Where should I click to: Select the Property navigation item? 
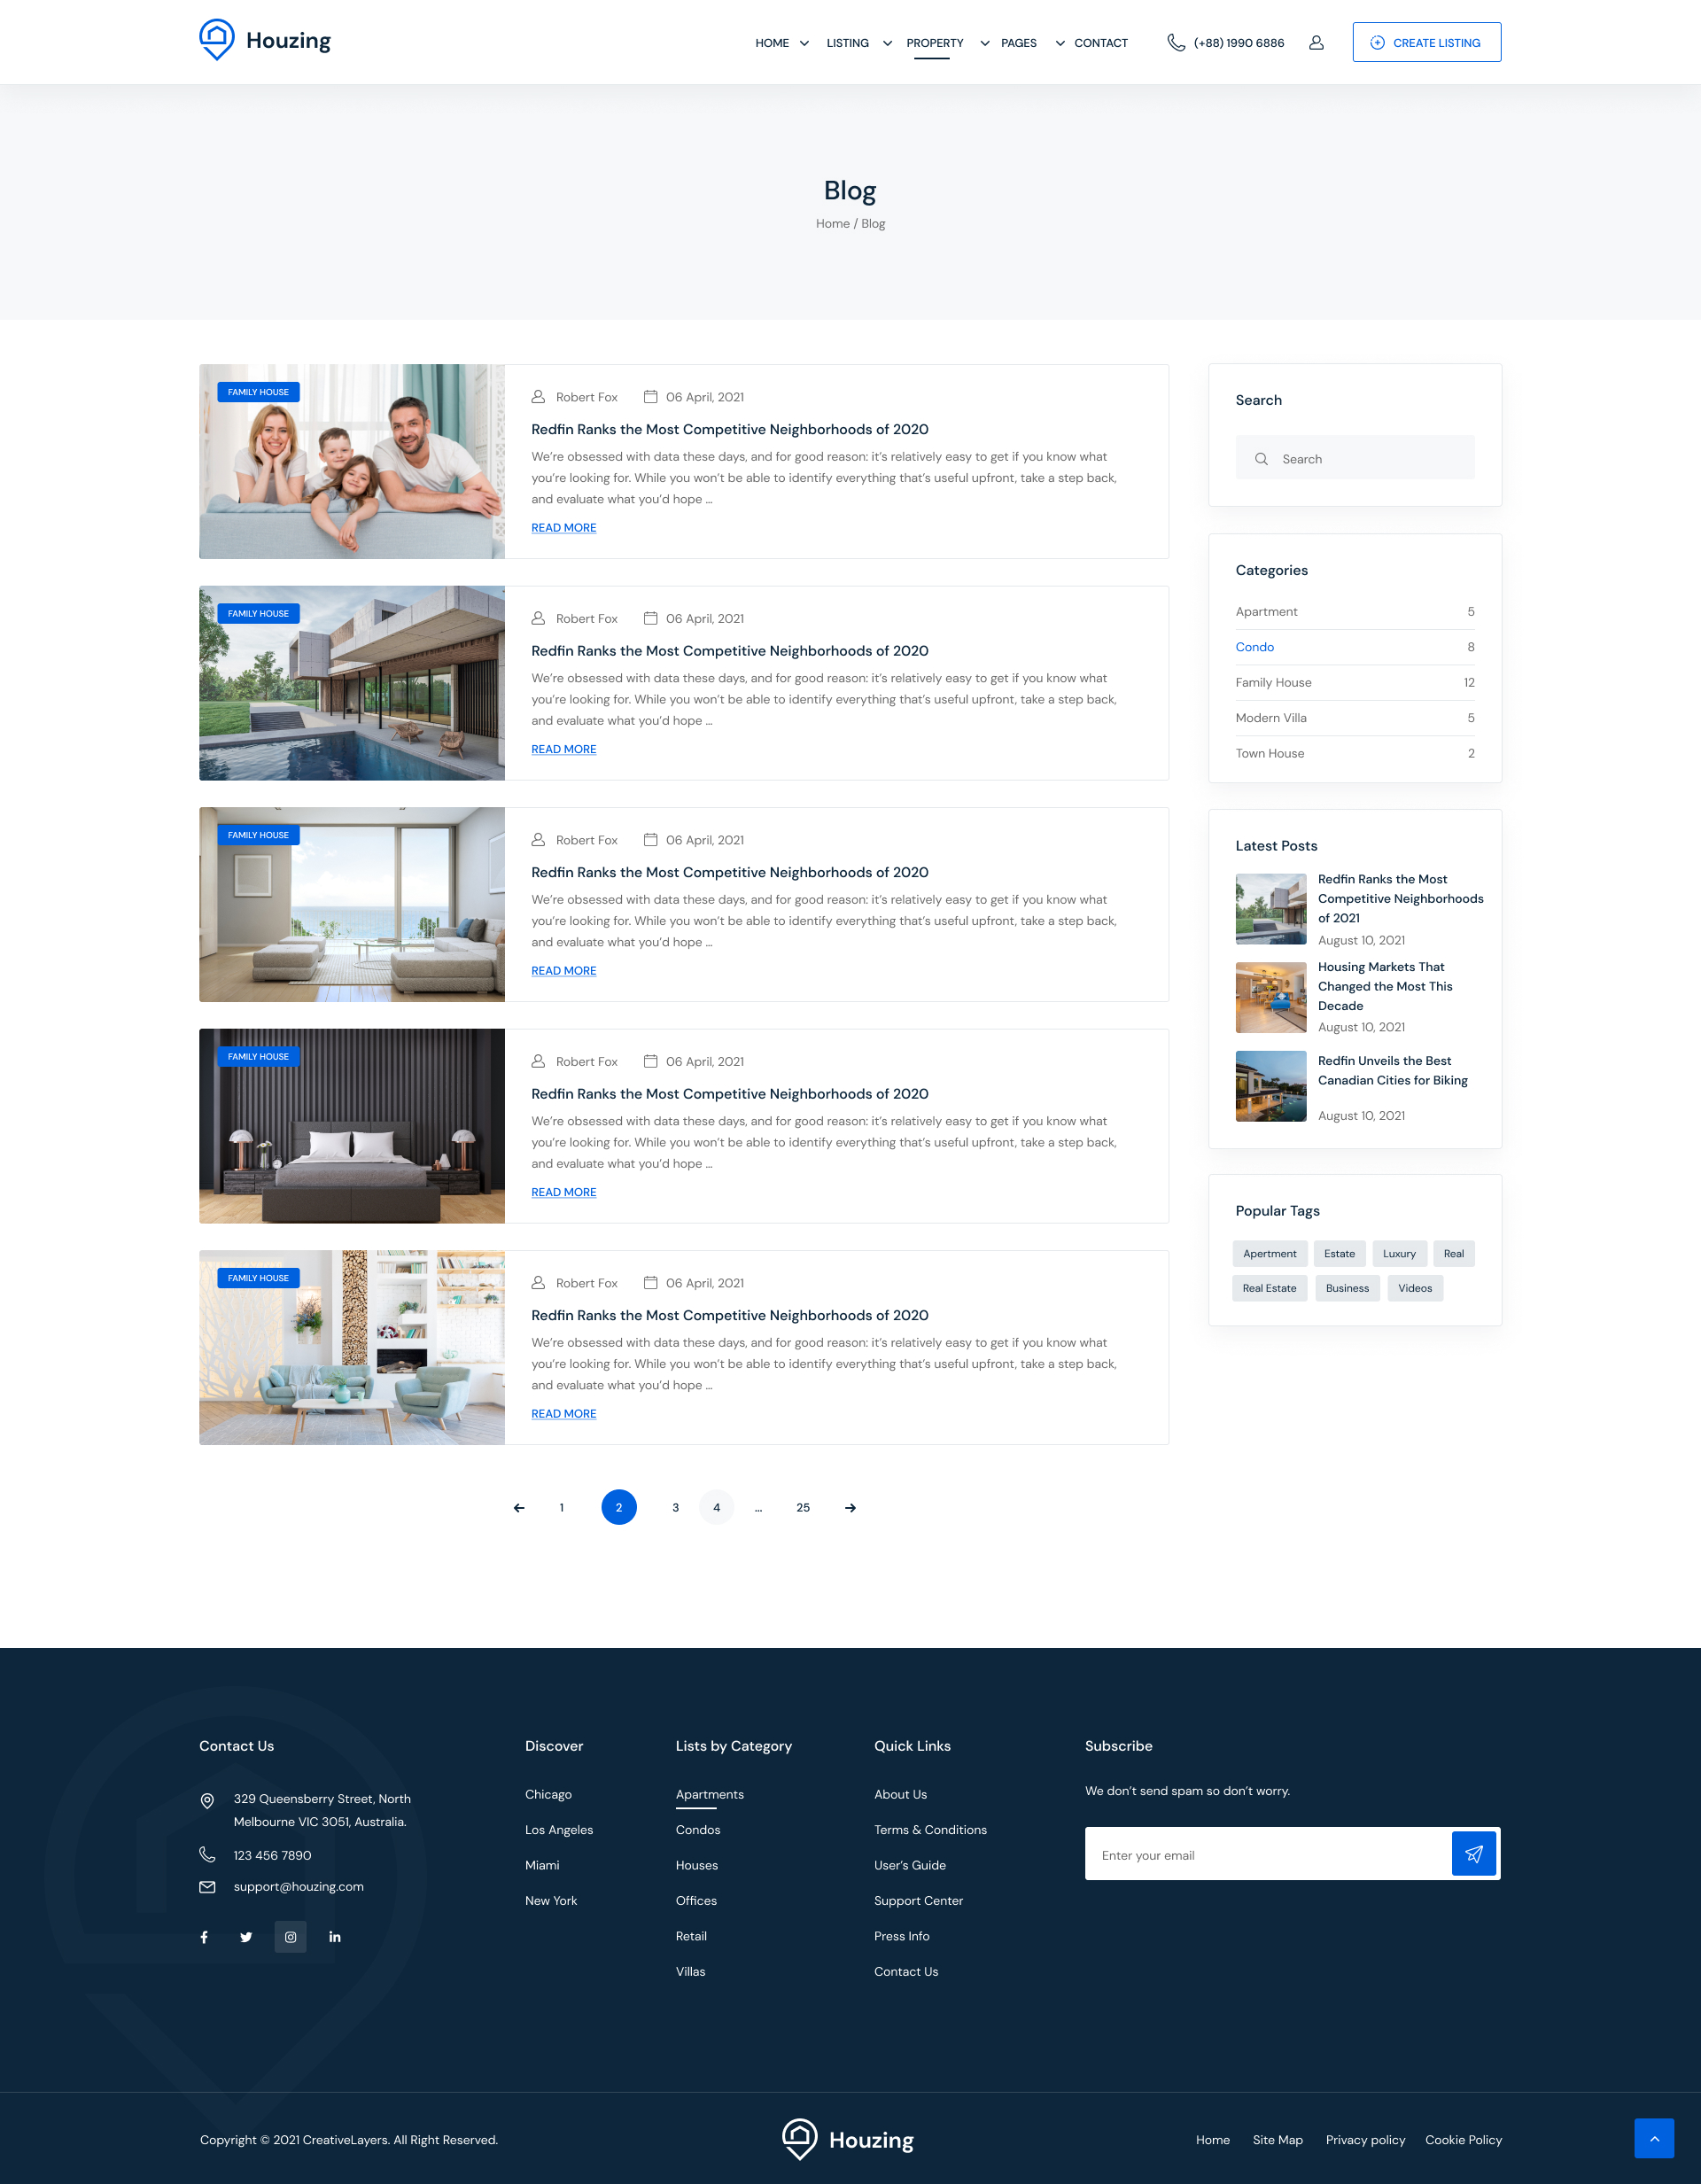click(x=934, y=43)
